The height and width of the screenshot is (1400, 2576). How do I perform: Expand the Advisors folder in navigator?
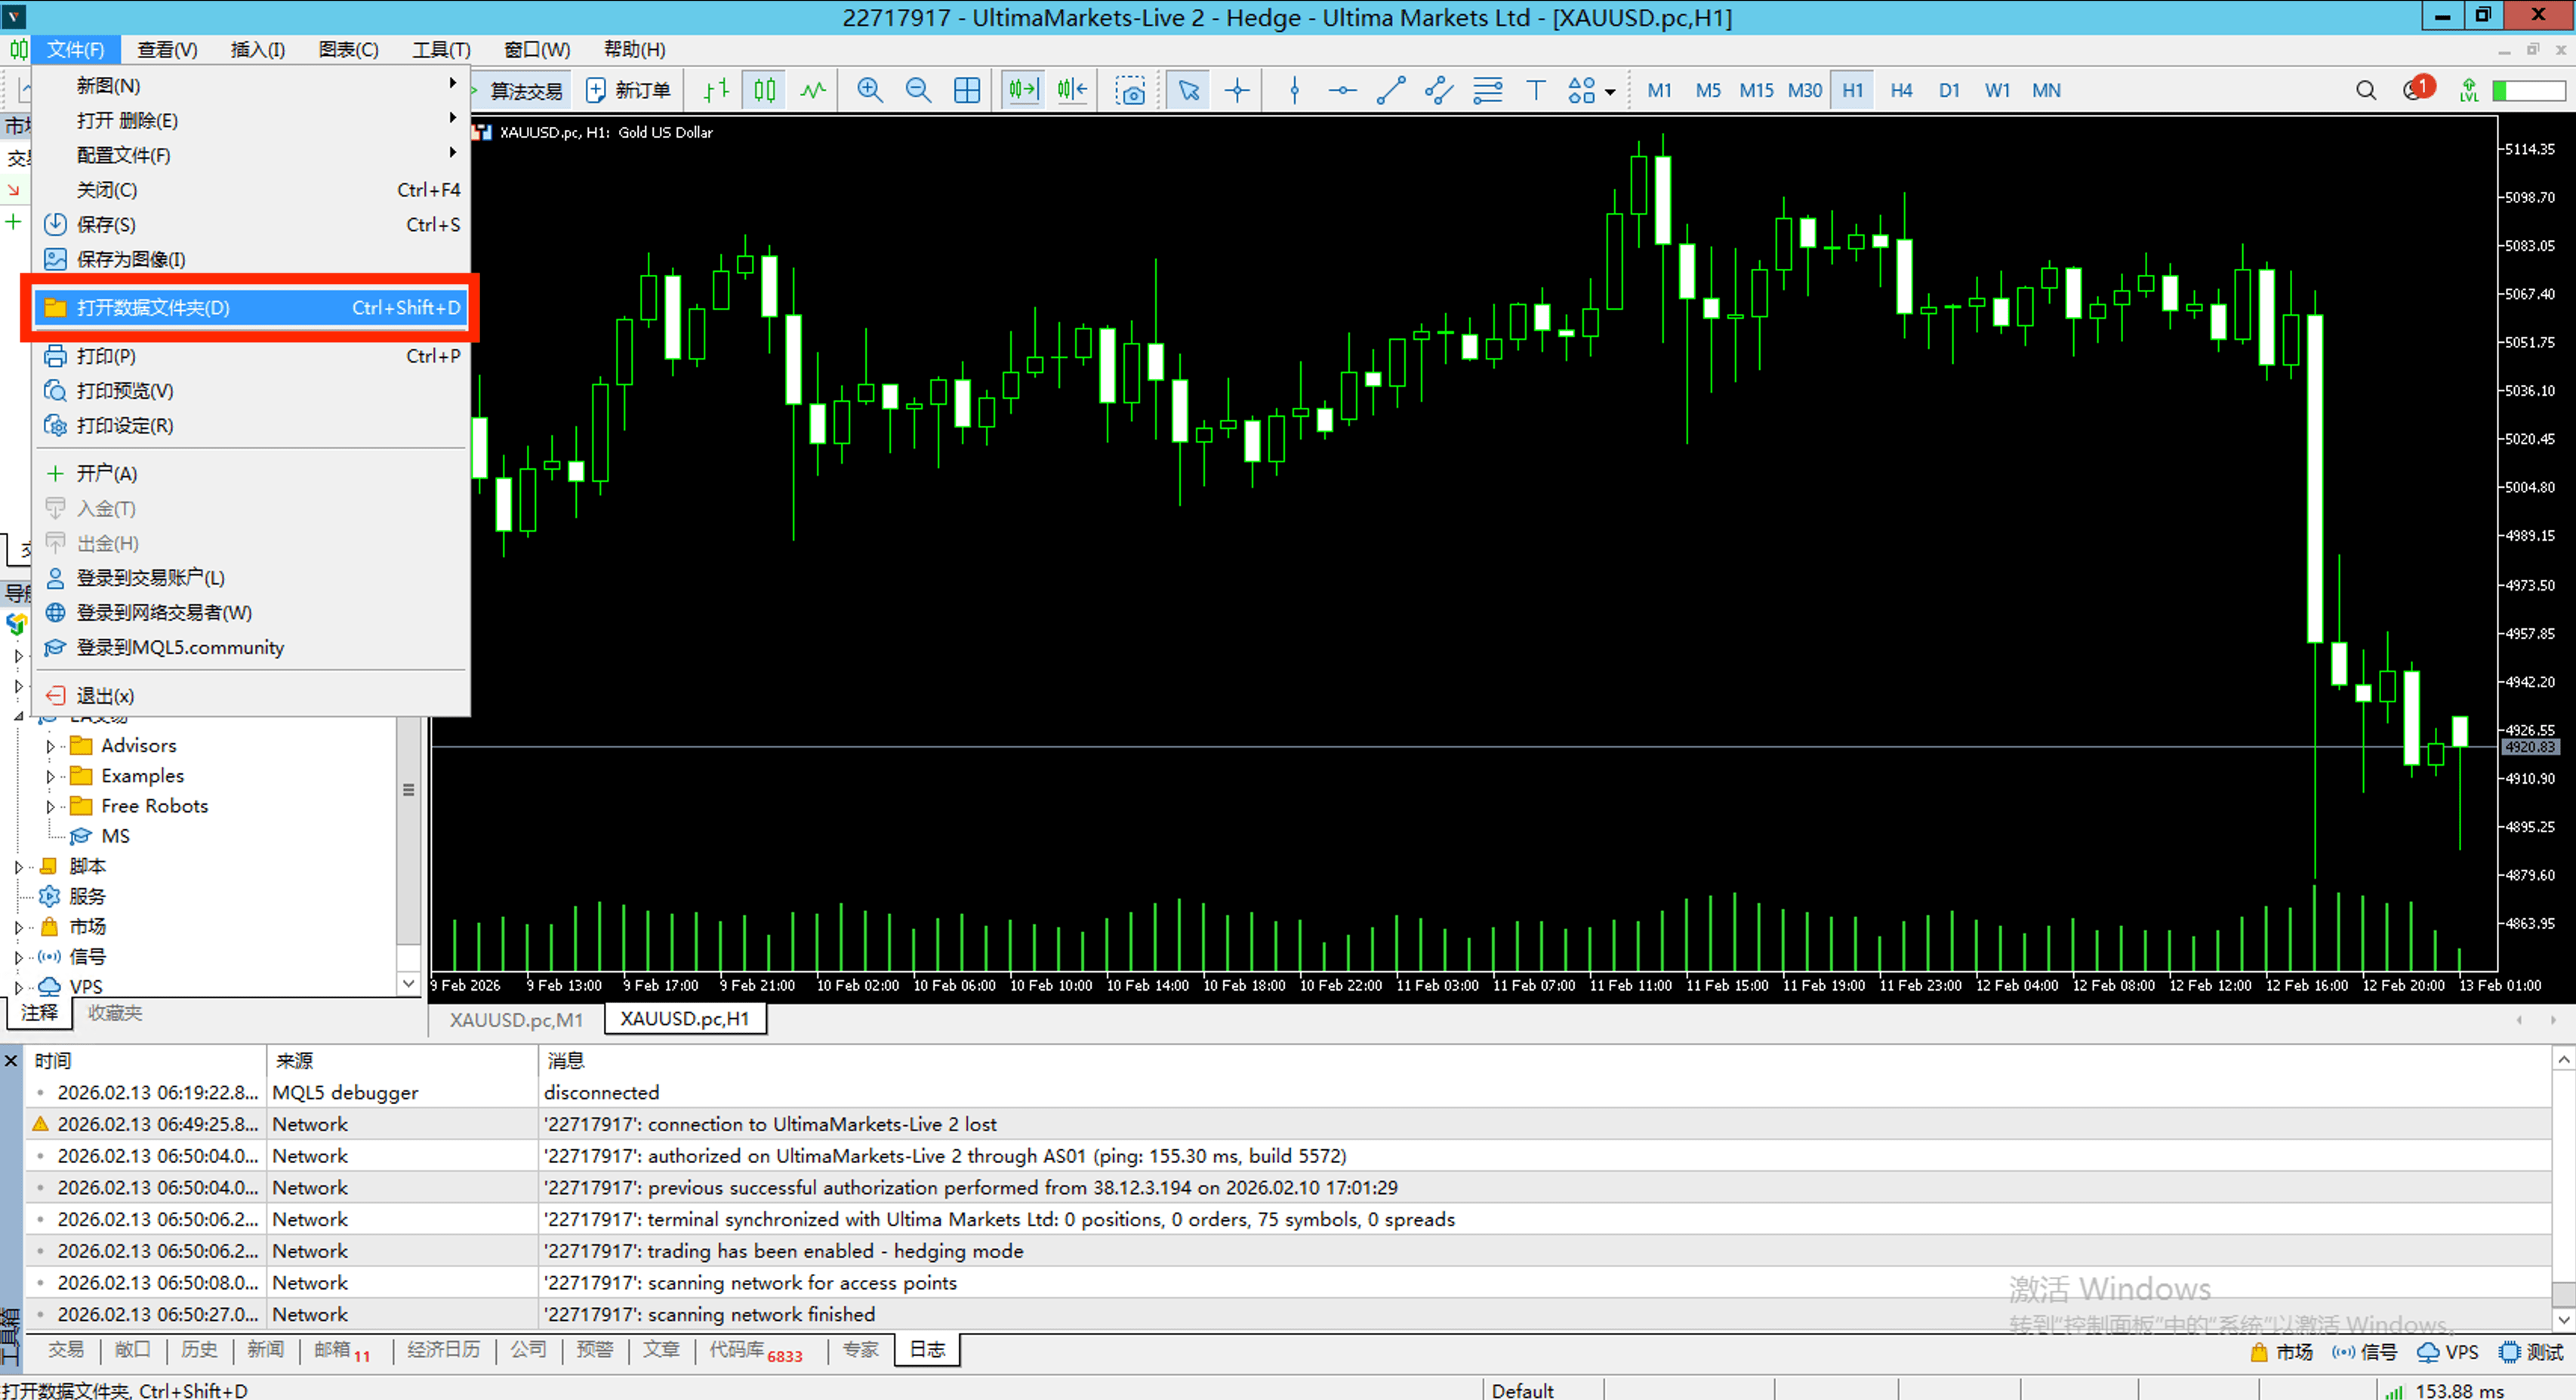[x=50, y=746]
